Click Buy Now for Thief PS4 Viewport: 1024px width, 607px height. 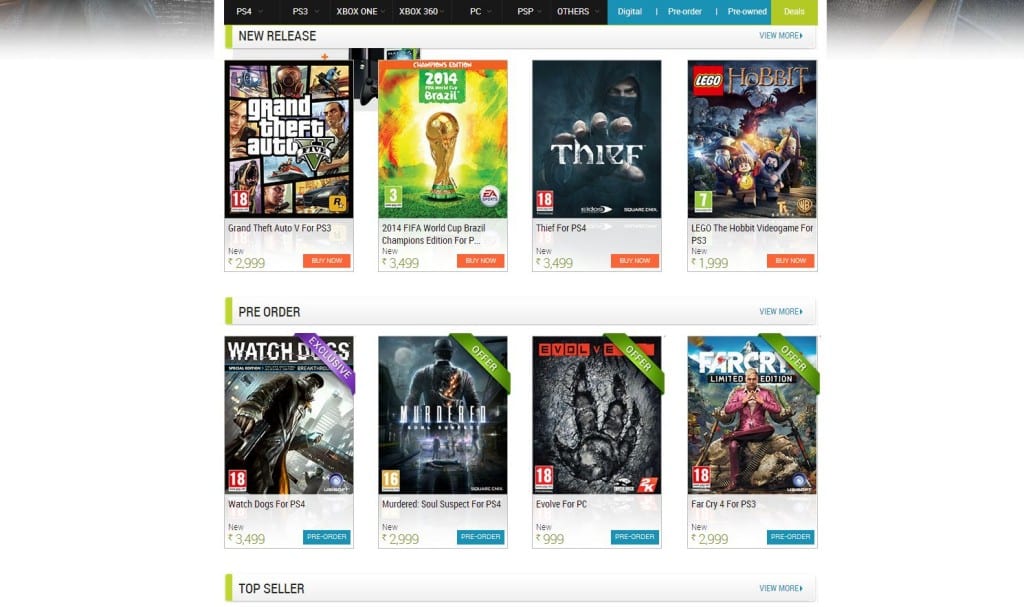point(635,261)
